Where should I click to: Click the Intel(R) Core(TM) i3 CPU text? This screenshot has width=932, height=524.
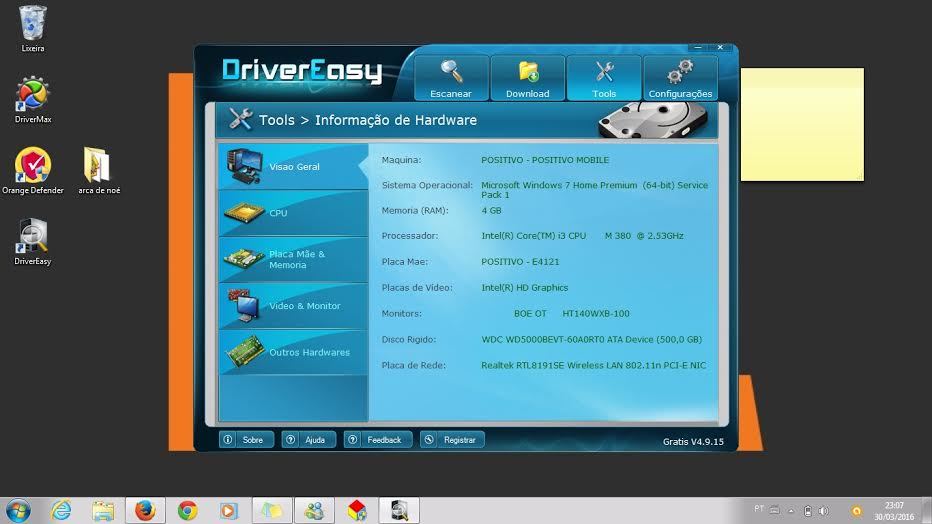[x=582, y=236]
